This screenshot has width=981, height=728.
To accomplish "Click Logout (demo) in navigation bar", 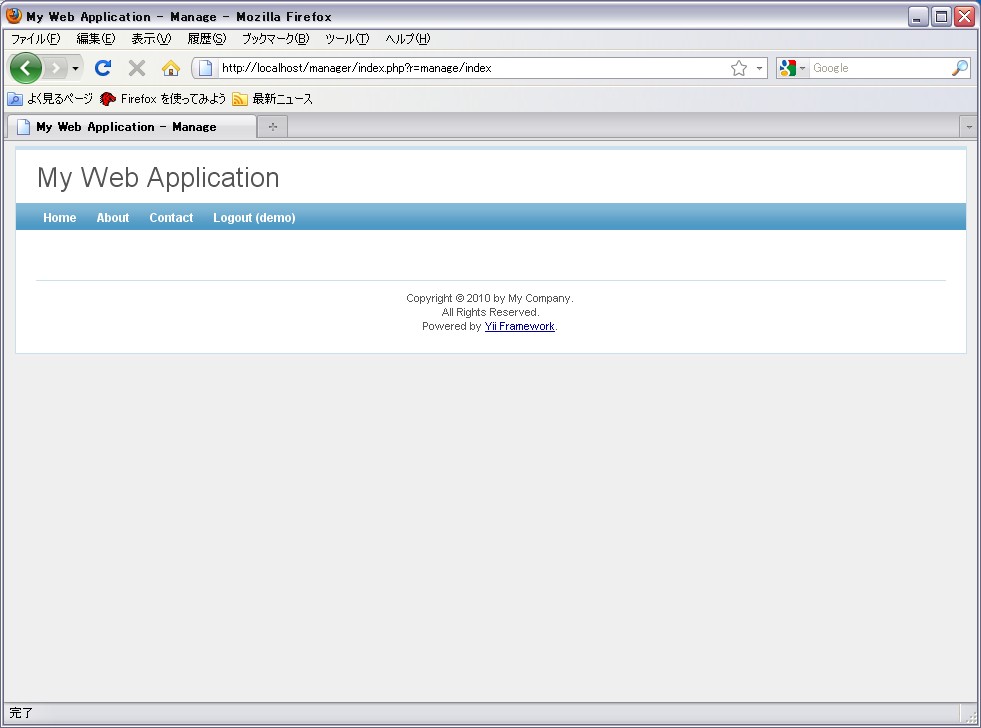I will pos(254,218).
